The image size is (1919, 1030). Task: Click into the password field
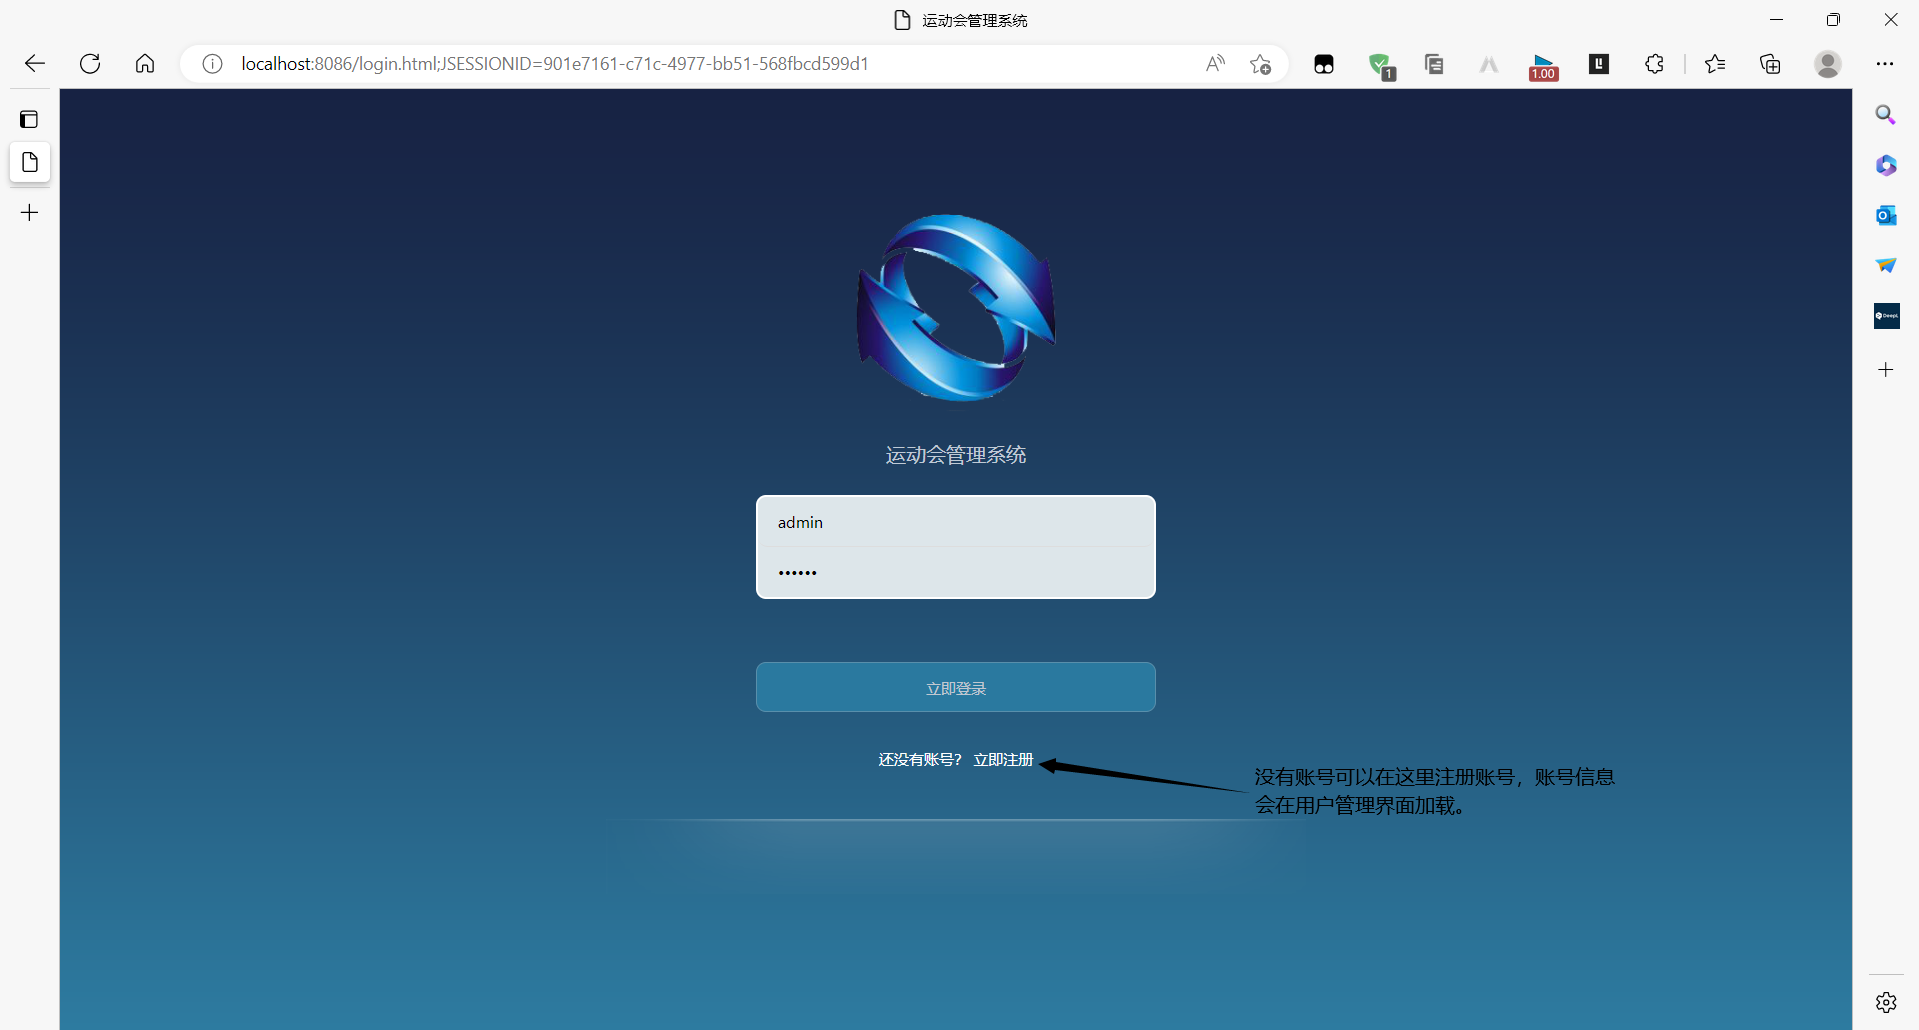955,572
